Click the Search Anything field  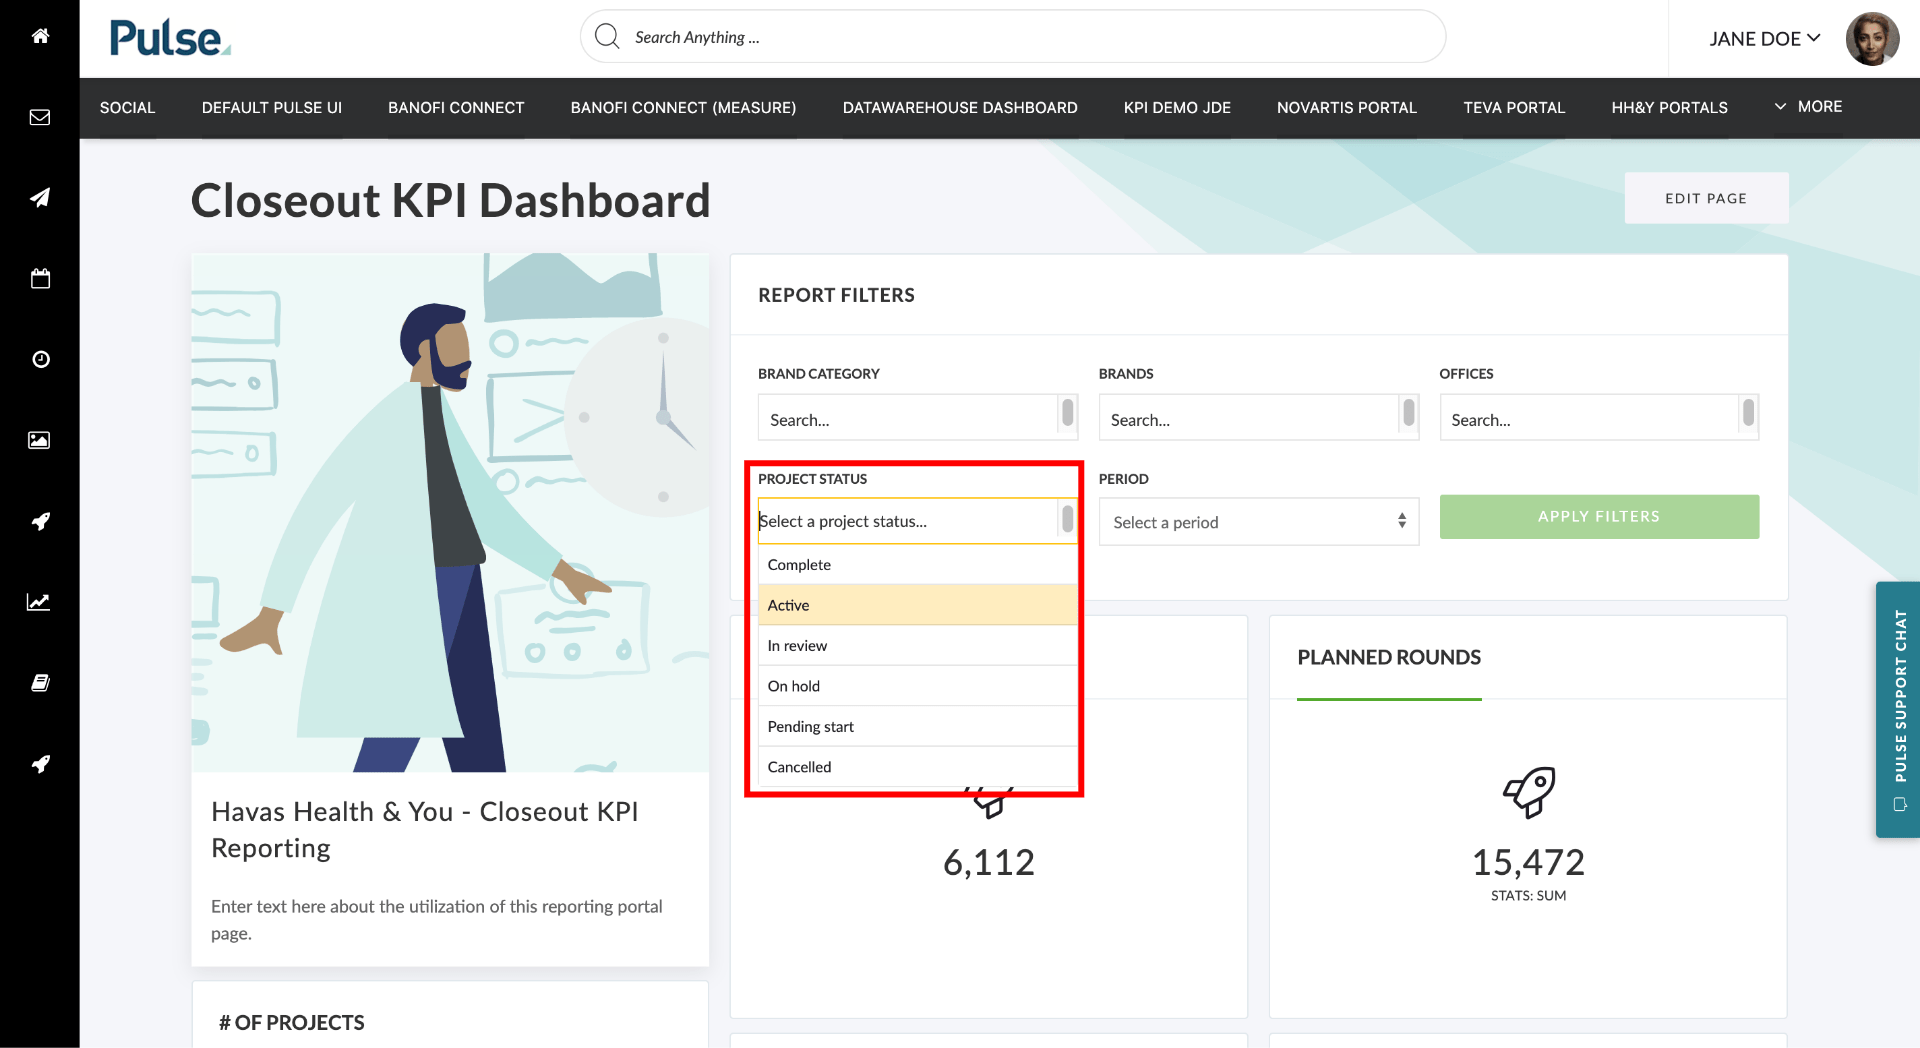pyautogui.click(x=1013, y=37)
